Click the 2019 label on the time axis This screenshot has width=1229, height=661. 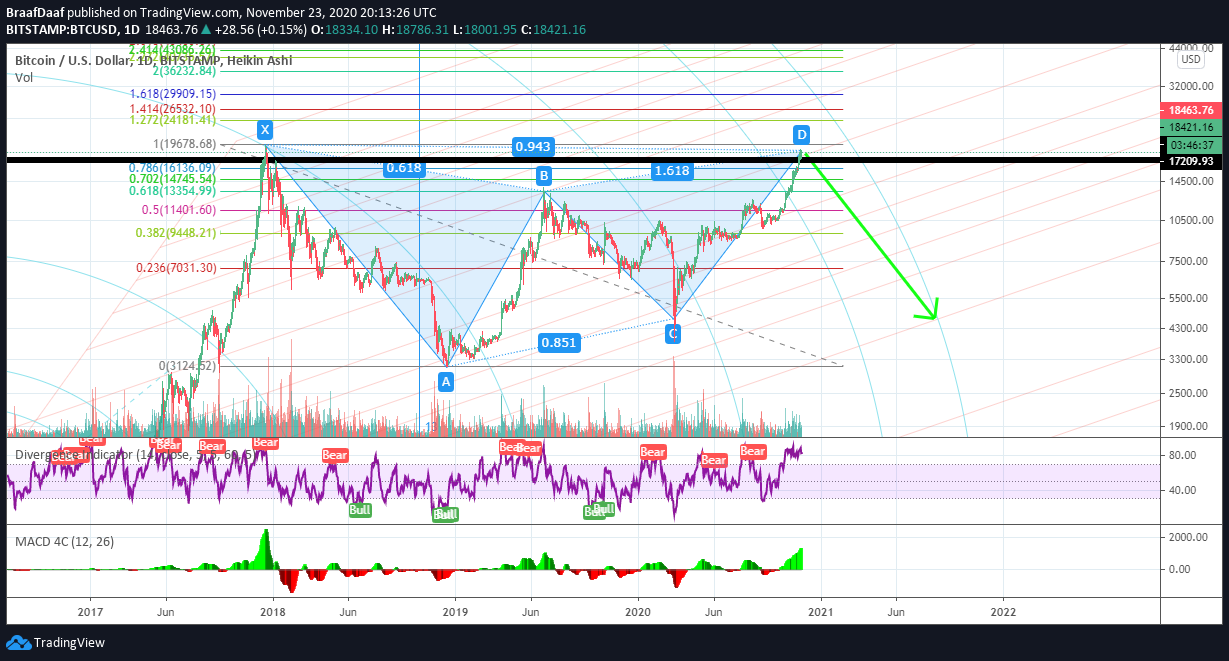(x=455, y=610)
